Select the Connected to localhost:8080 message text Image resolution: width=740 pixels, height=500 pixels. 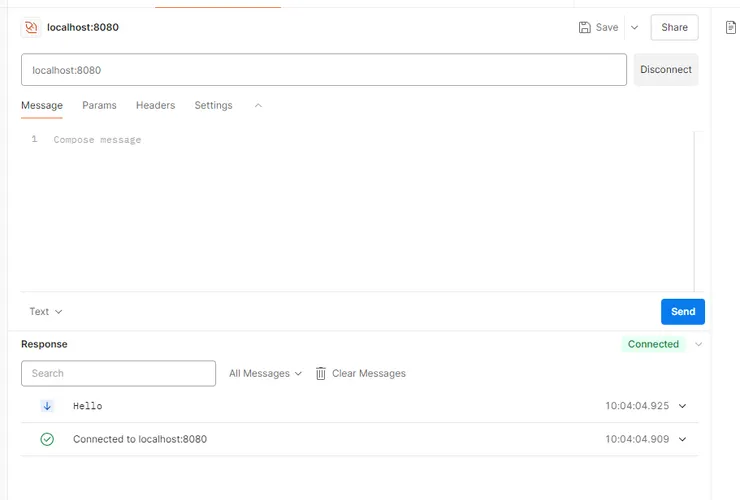point(140,440)
